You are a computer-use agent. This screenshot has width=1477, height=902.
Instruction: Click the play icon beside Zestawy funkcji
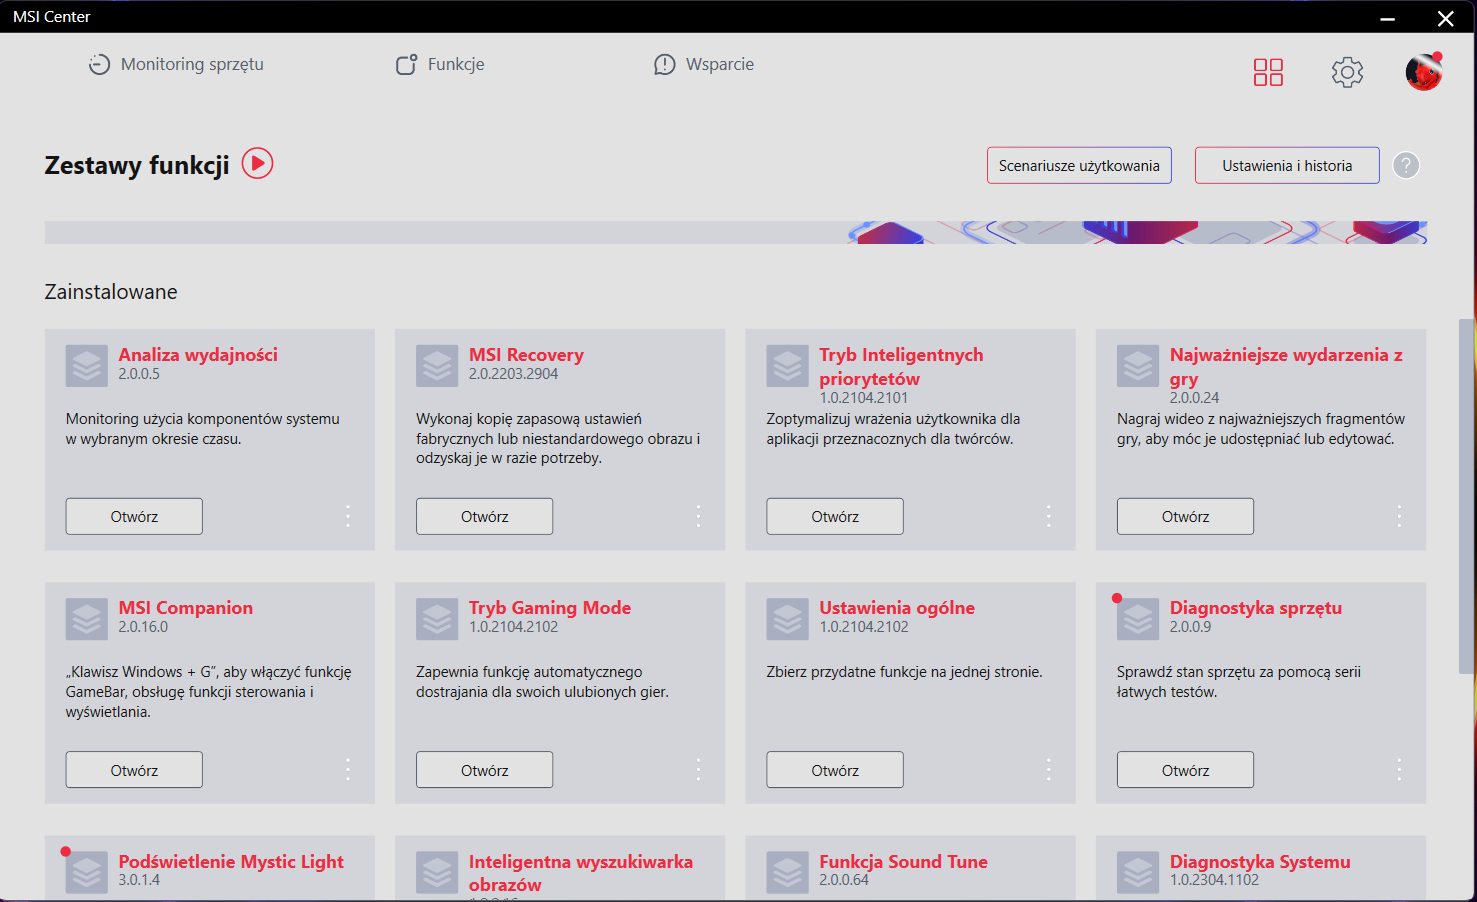coord(257,163)
